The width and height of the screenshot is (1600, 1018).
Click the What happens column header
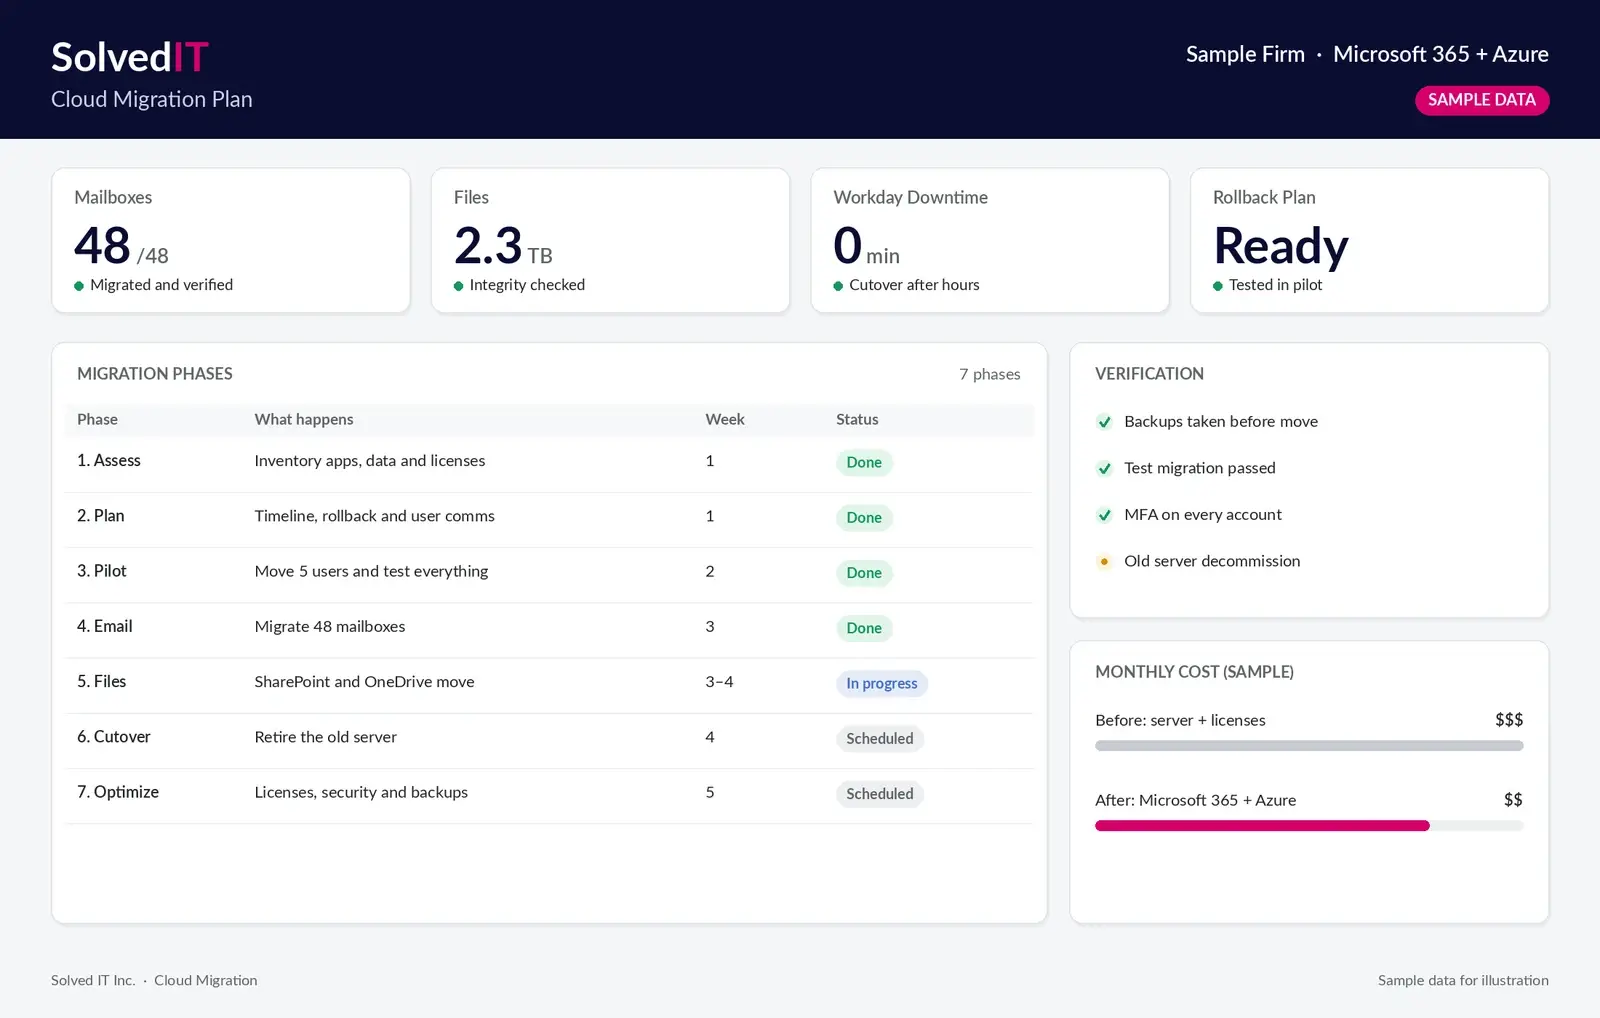(304, 419)
